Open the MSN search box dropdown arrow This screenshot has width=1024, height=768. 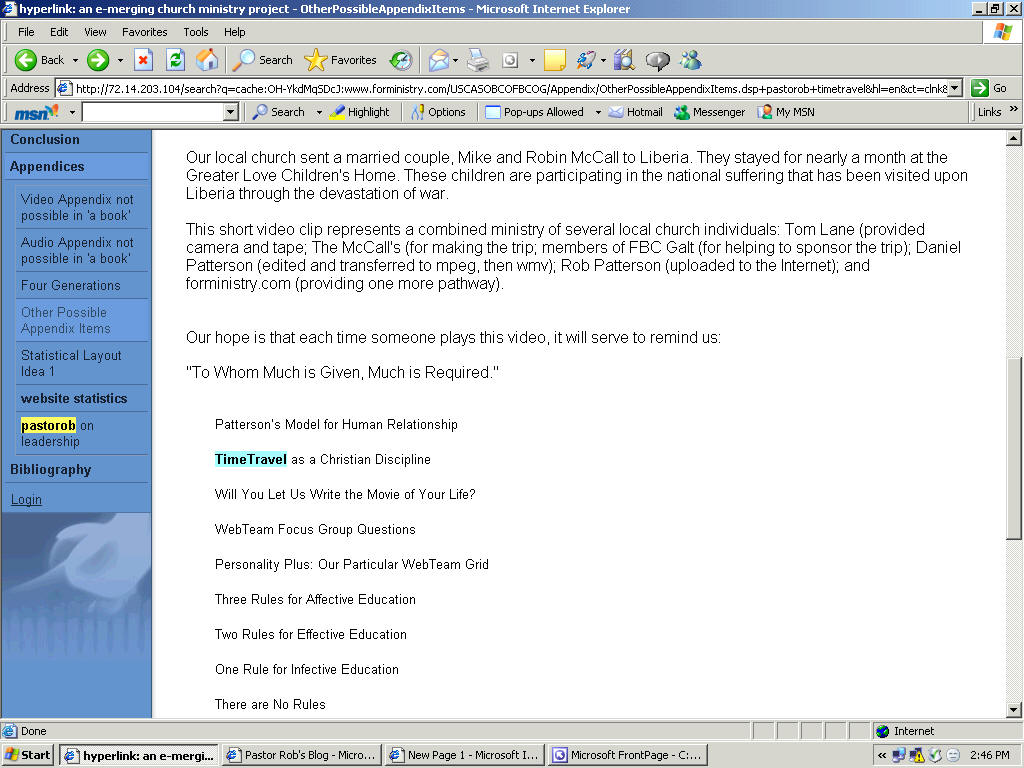231,112
